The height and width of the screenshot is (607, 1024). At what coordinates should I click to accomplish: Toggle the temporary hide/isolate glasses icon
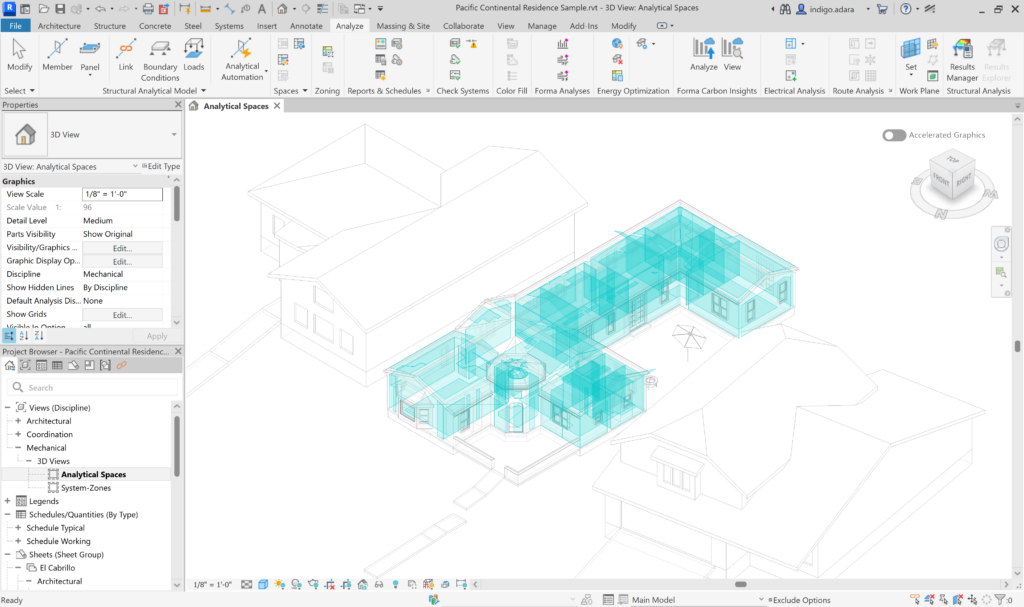[x=378, y=585]
